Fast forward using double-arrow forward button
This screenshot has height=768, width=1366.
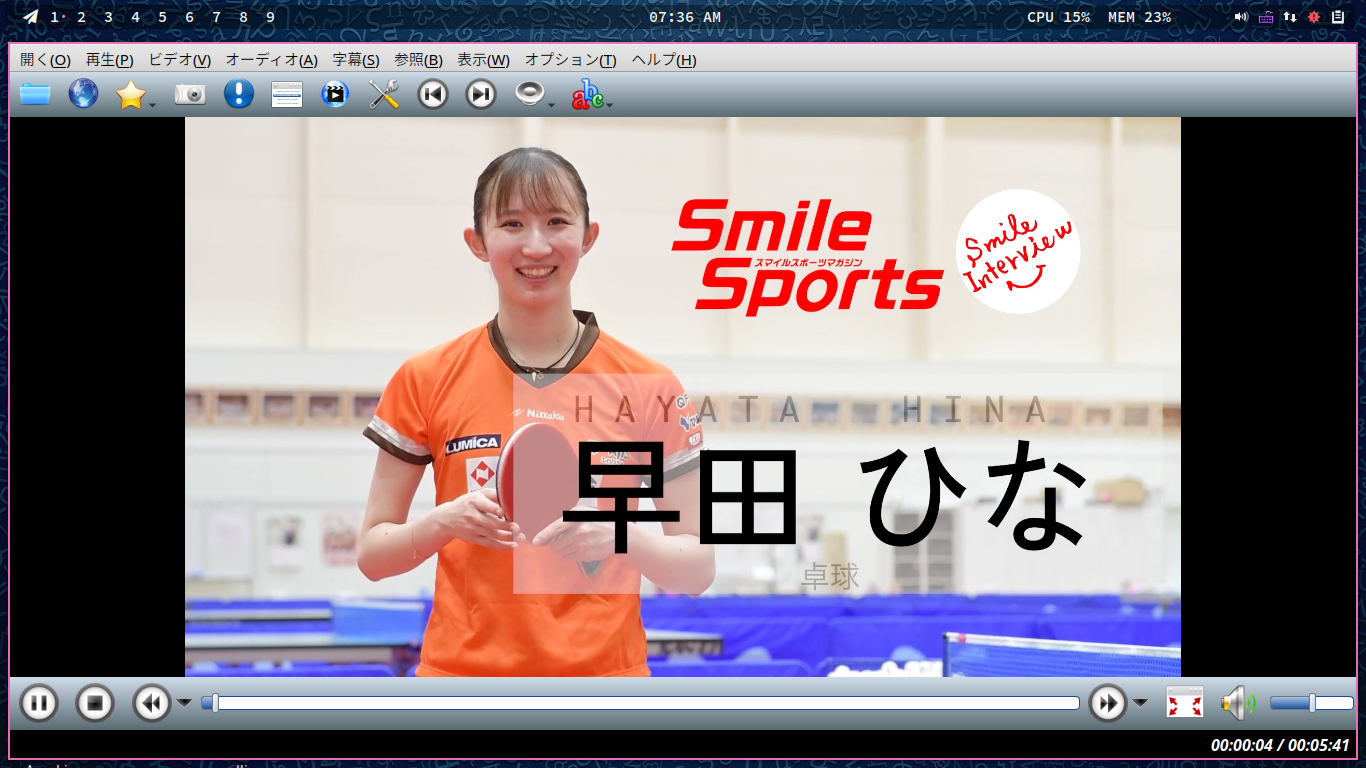pyautogui.click(x=1108, y=703)
